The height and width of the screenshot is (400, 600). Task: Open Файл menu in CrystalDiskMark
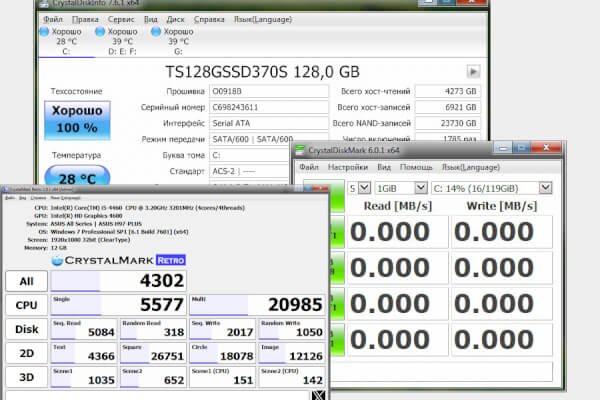click(309, 167)
